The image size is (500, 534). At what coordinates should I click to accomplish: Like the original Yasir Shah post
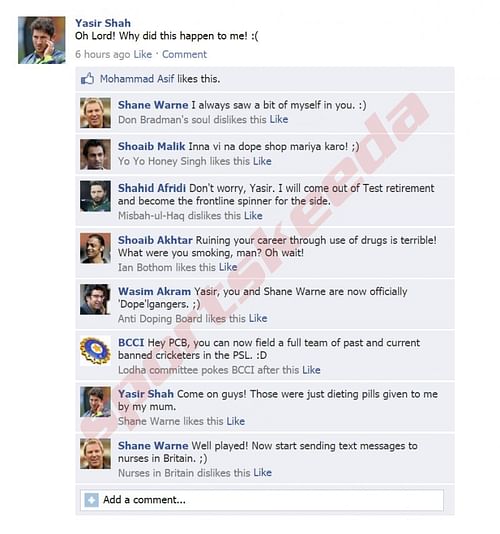click(143, 54)
